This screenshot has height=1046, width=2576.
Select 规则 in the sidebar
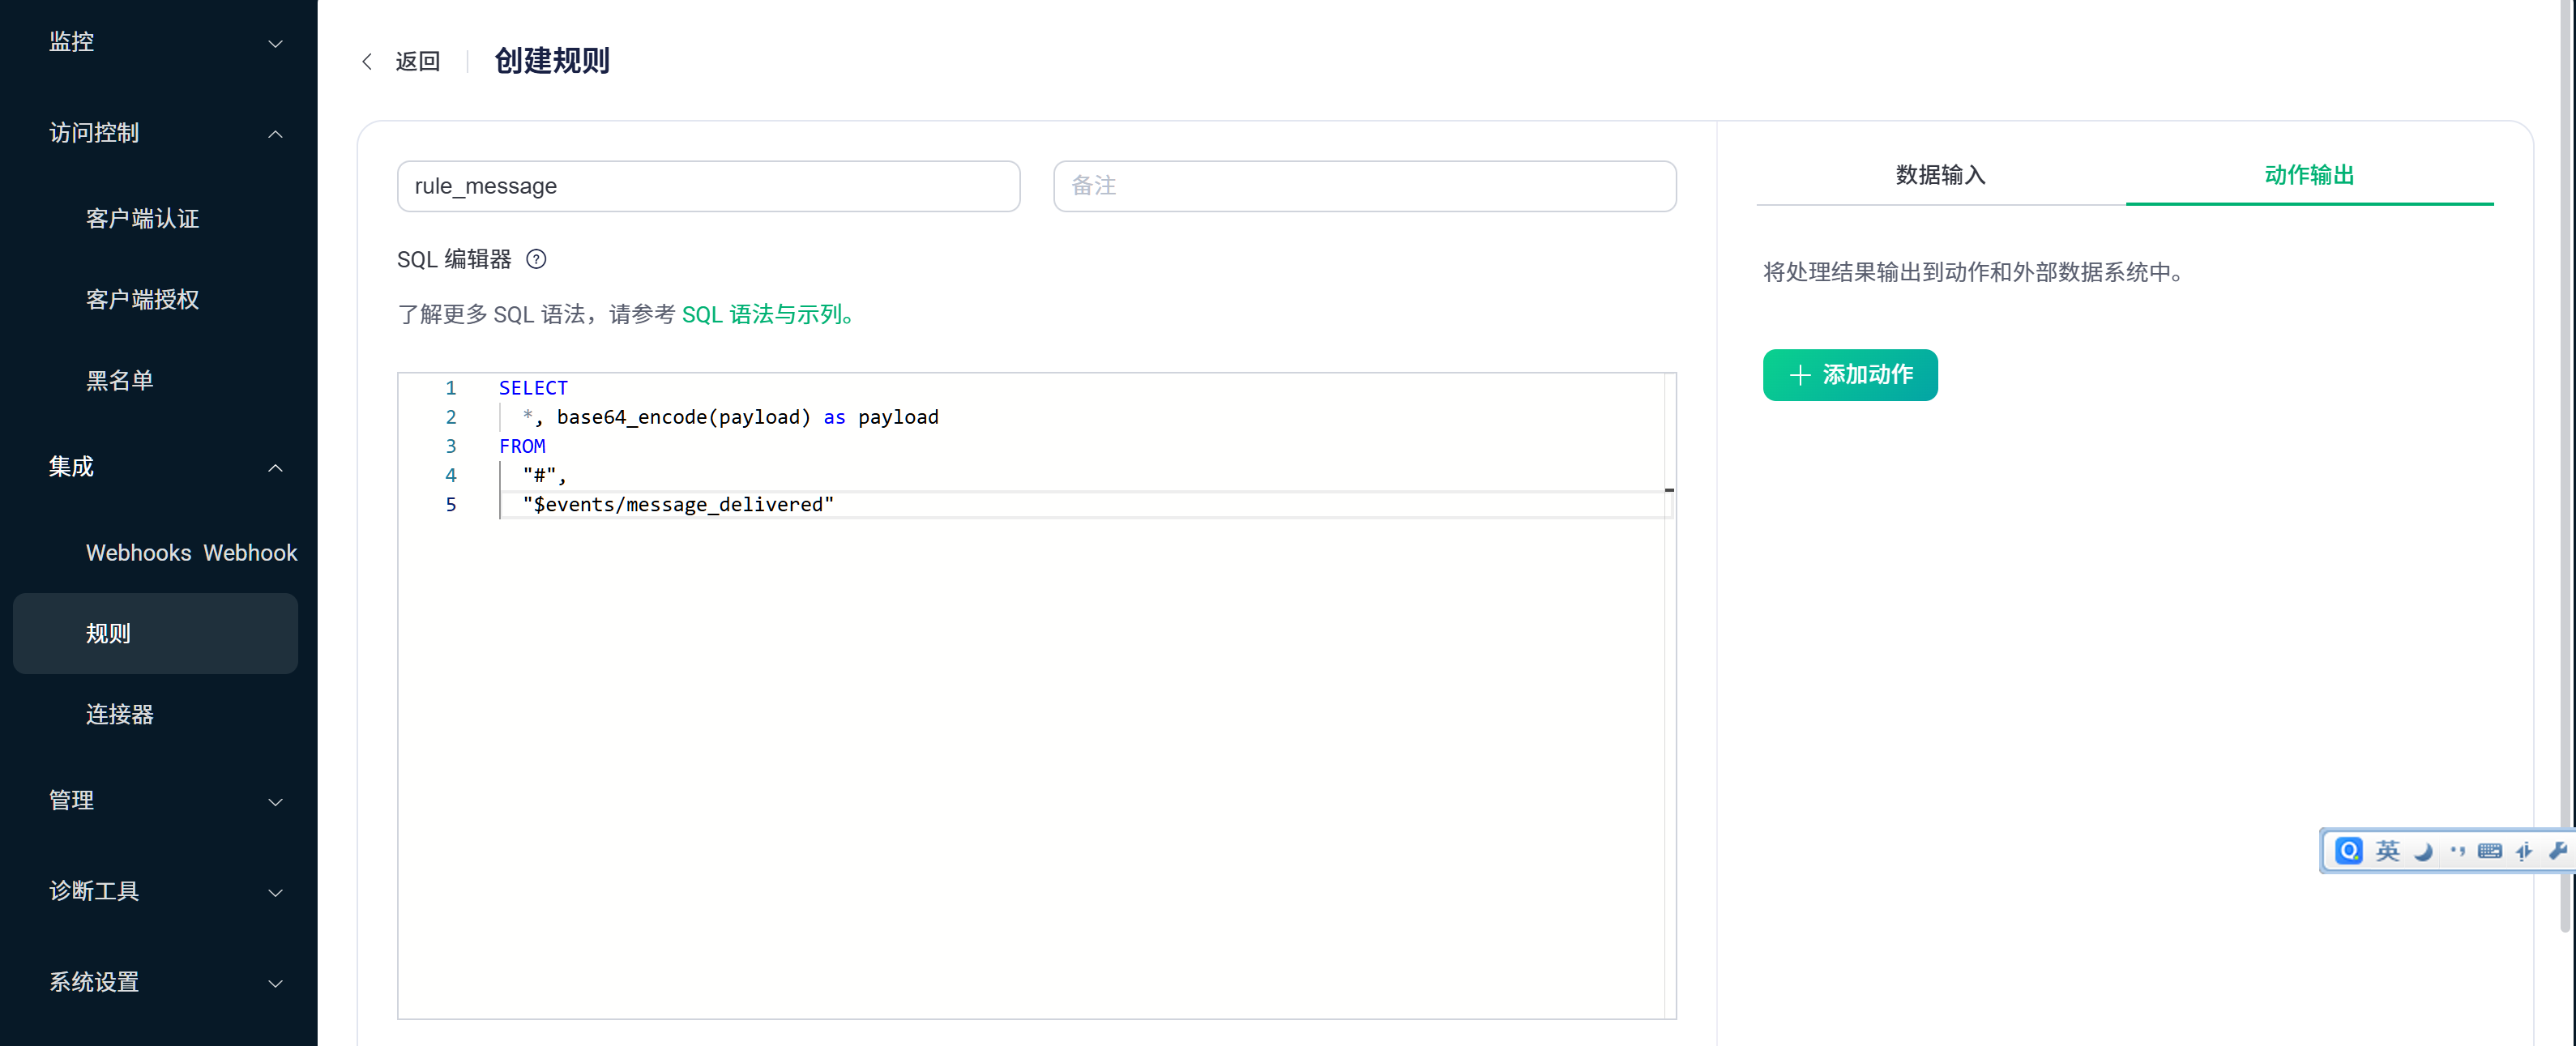[x=155, y=634]
